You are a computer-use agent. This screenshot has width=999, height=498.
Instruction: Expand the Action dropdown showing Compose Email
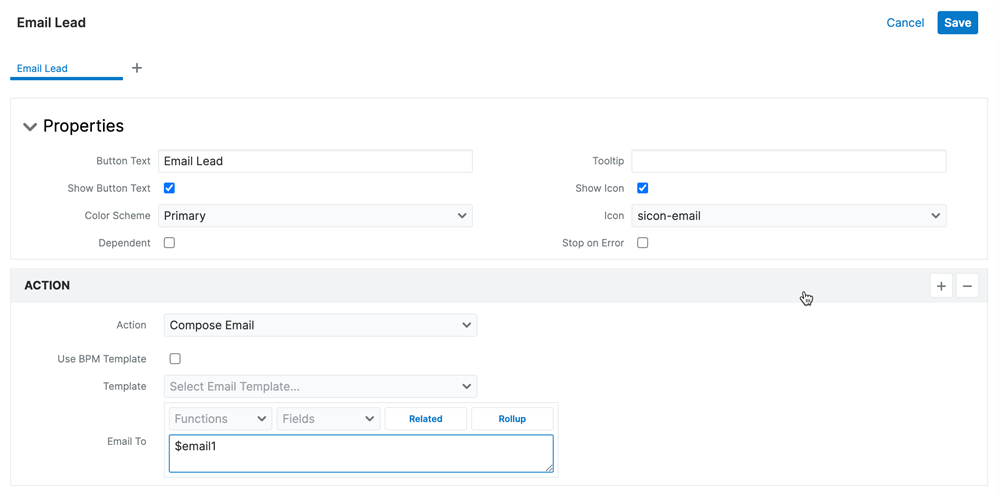tap(320, 325)
